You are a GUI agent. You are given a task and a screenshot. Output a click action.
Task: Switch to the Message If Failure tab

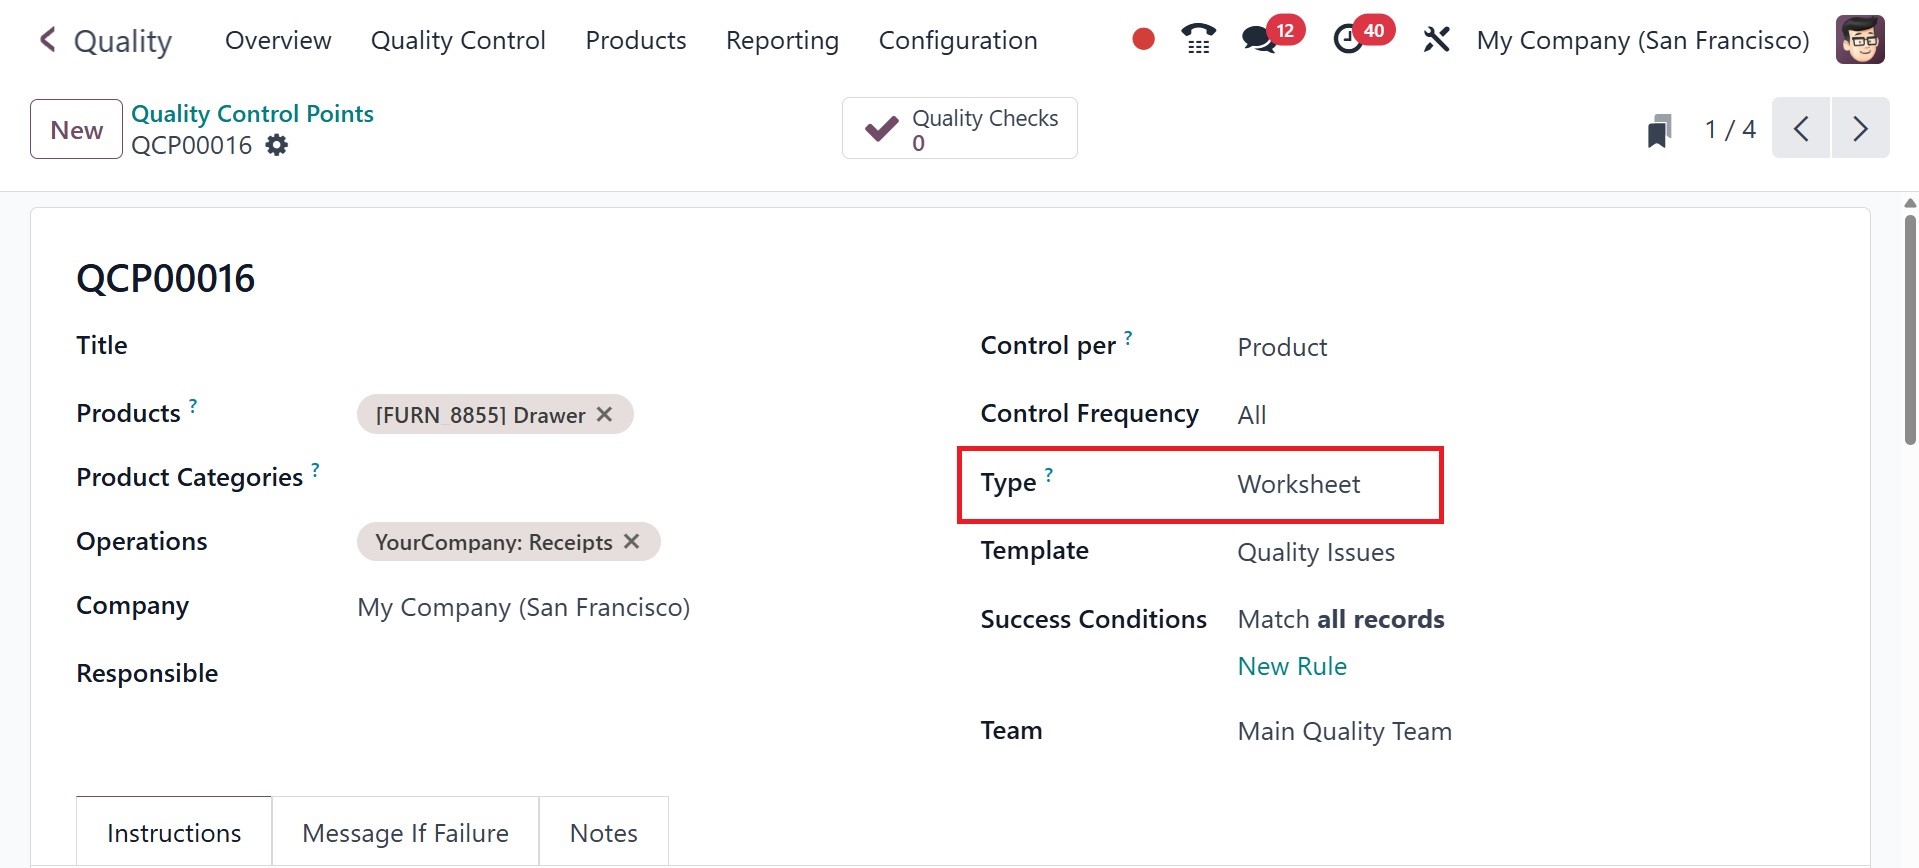pyautogui.click(x=405, y=833)
